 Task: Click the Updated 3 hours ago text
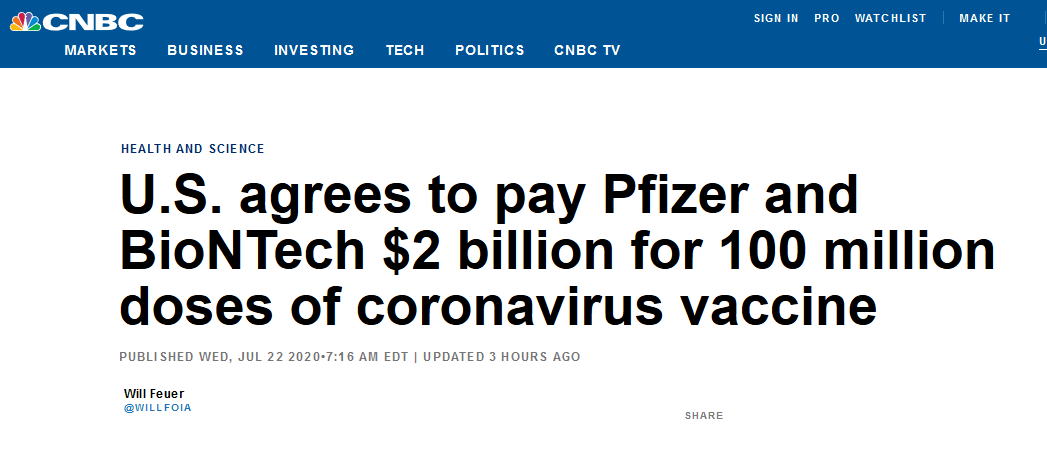click(x=501, y=357)
